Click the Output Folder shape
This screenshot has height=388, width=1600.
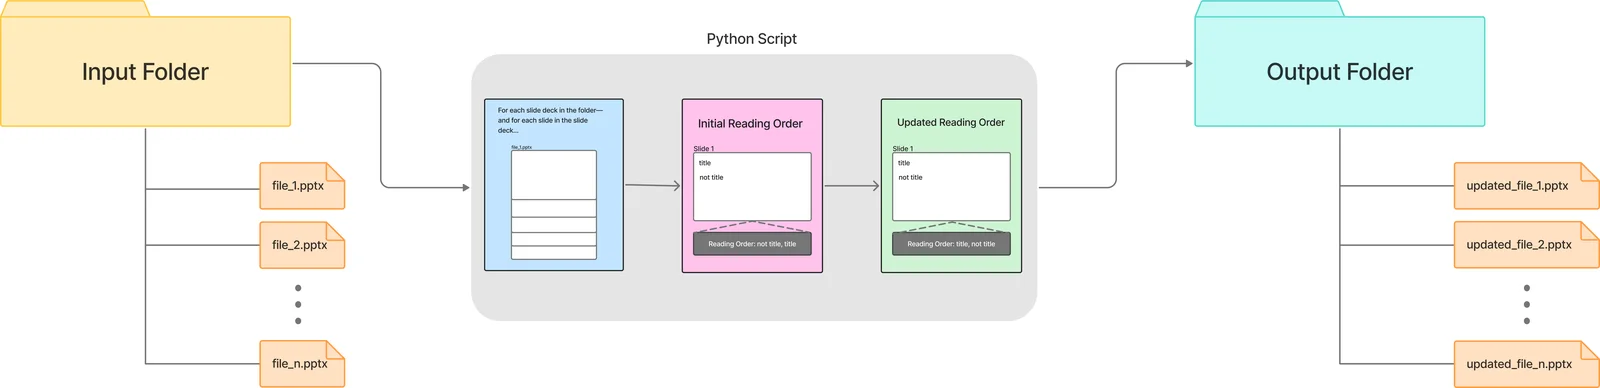pos(1339,72)
